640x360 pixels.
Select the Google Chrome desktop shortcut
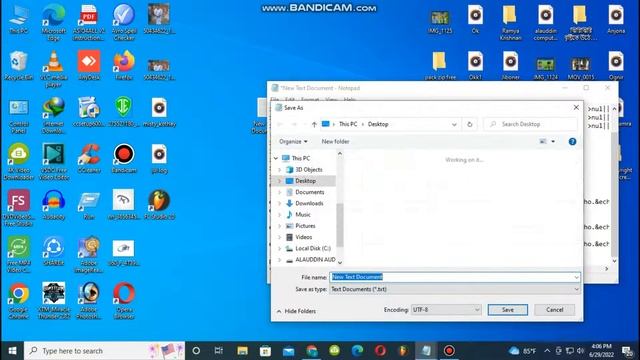(x=18, y=302)
